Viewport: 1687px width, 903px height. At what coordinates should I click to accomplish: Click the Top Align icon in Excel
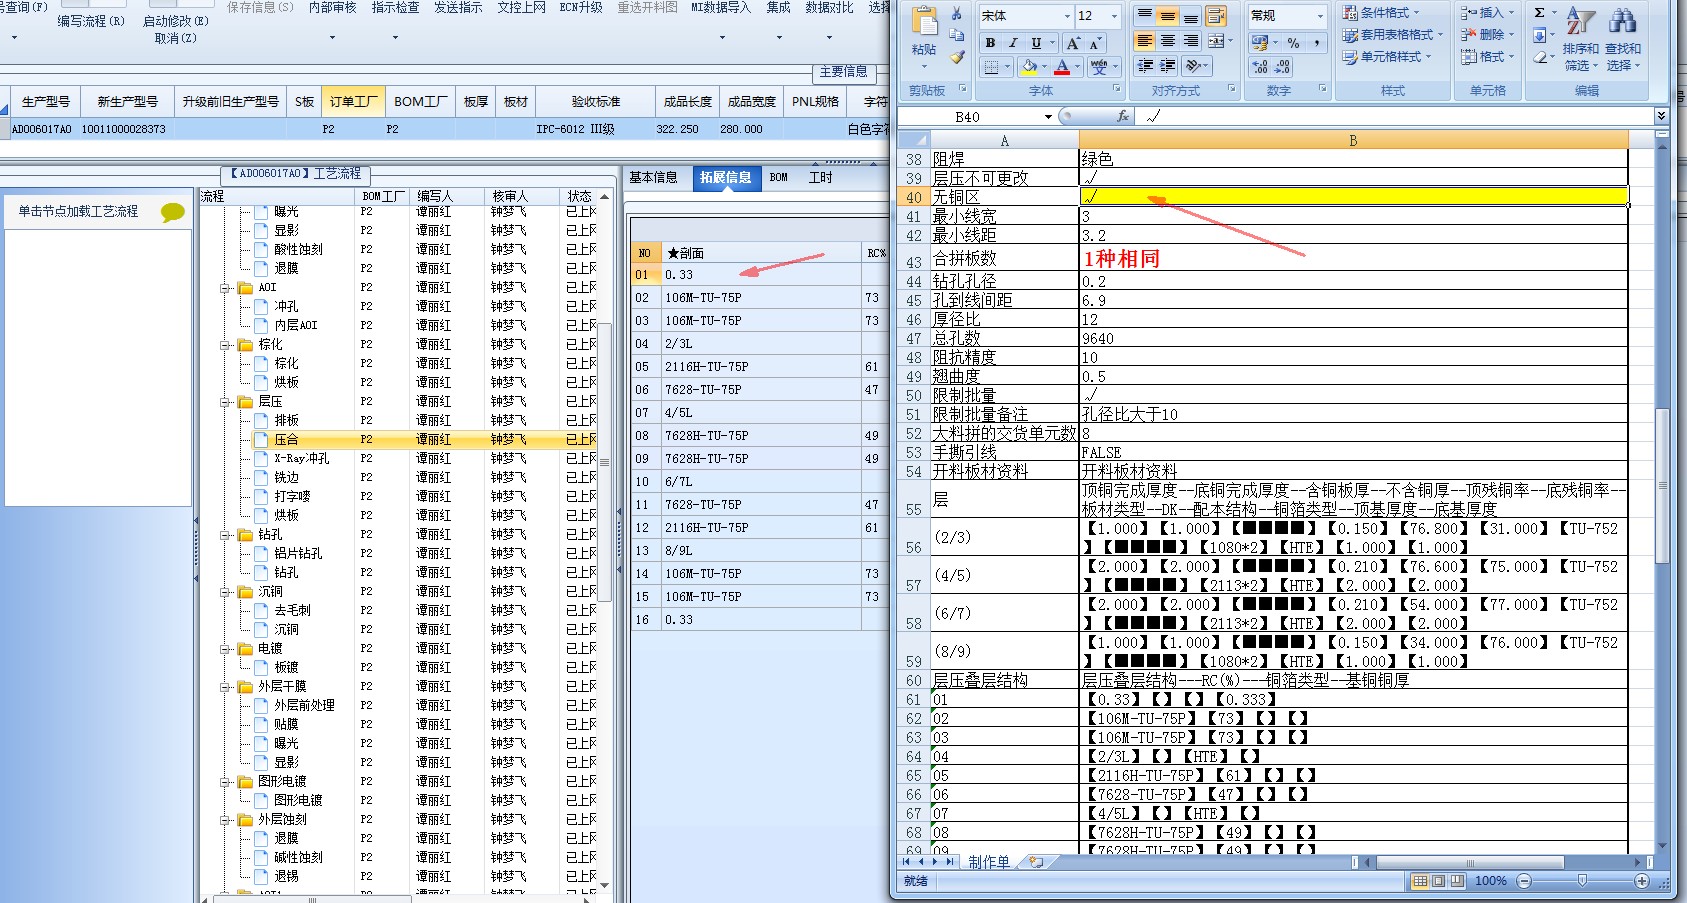point(1145,16)
